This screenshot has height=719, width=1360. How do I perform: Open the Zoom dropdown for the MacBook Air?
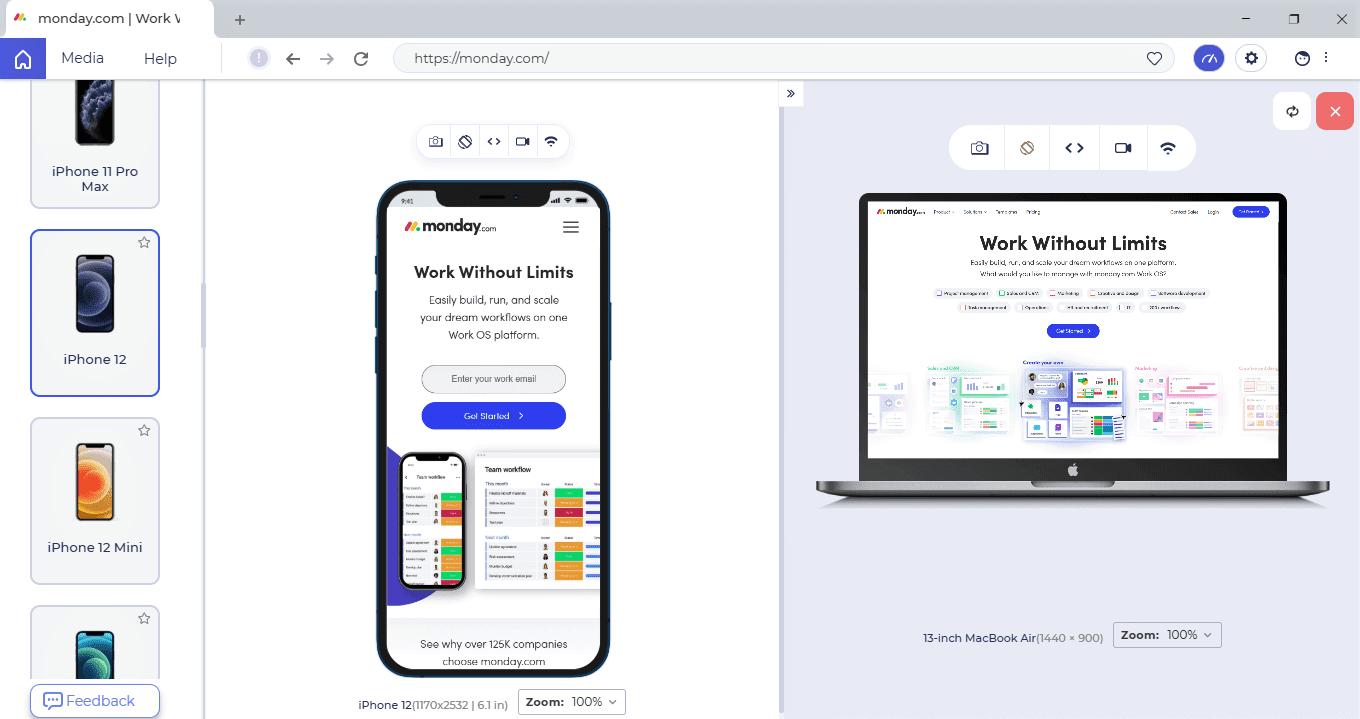[x=1166, y=634]
